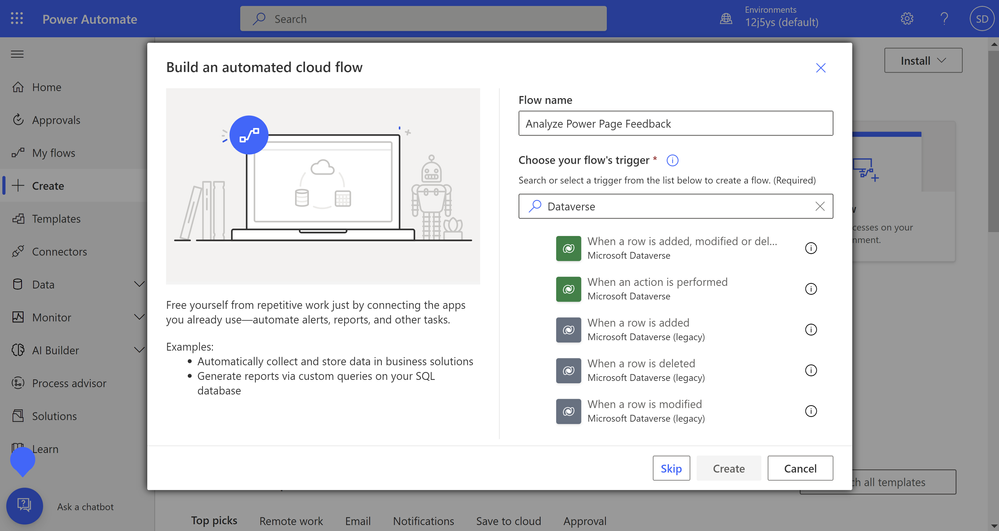Show info for row added, modified trigger

(x=810, y=248)
